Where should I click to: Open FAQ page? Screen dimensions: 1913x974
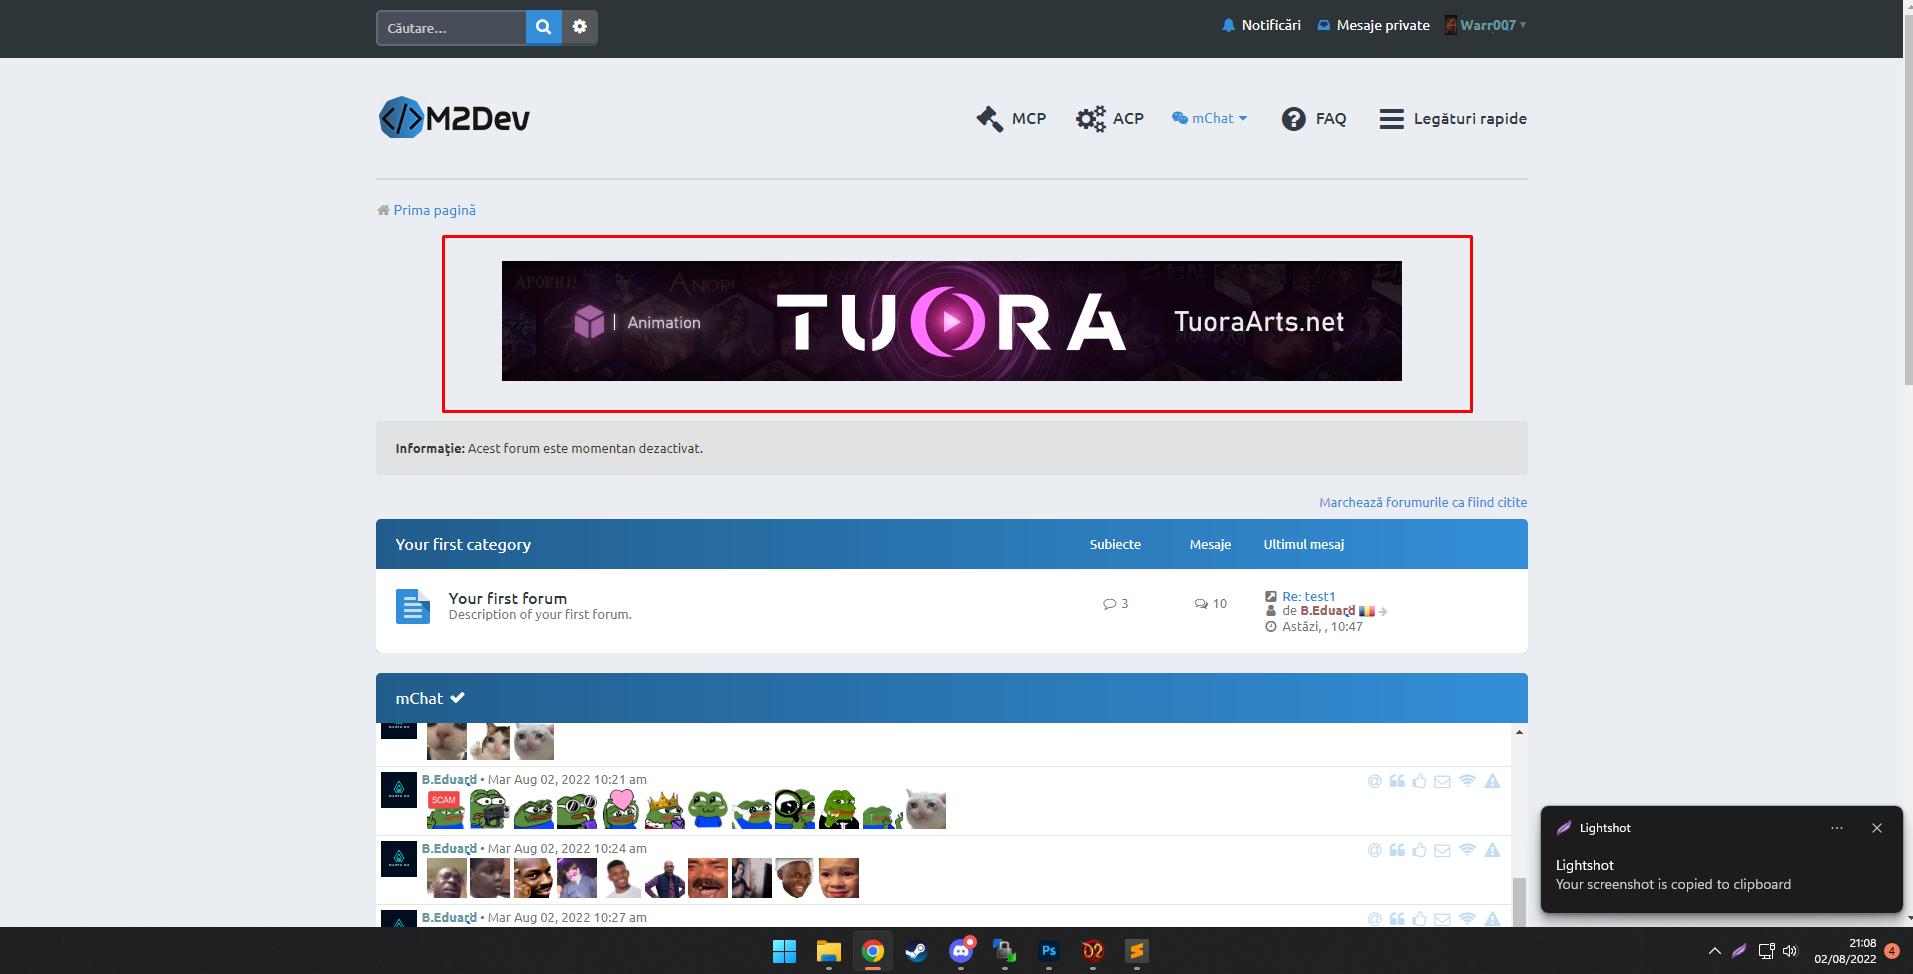point(1314,118)
